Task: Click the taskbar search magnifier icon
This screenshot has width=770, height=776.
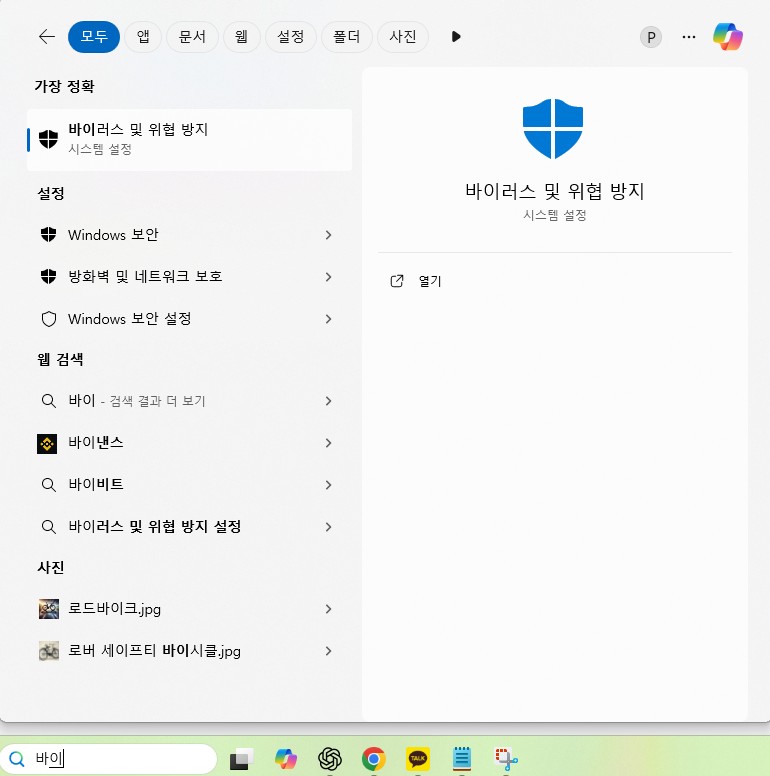Action: coord(17,759)
